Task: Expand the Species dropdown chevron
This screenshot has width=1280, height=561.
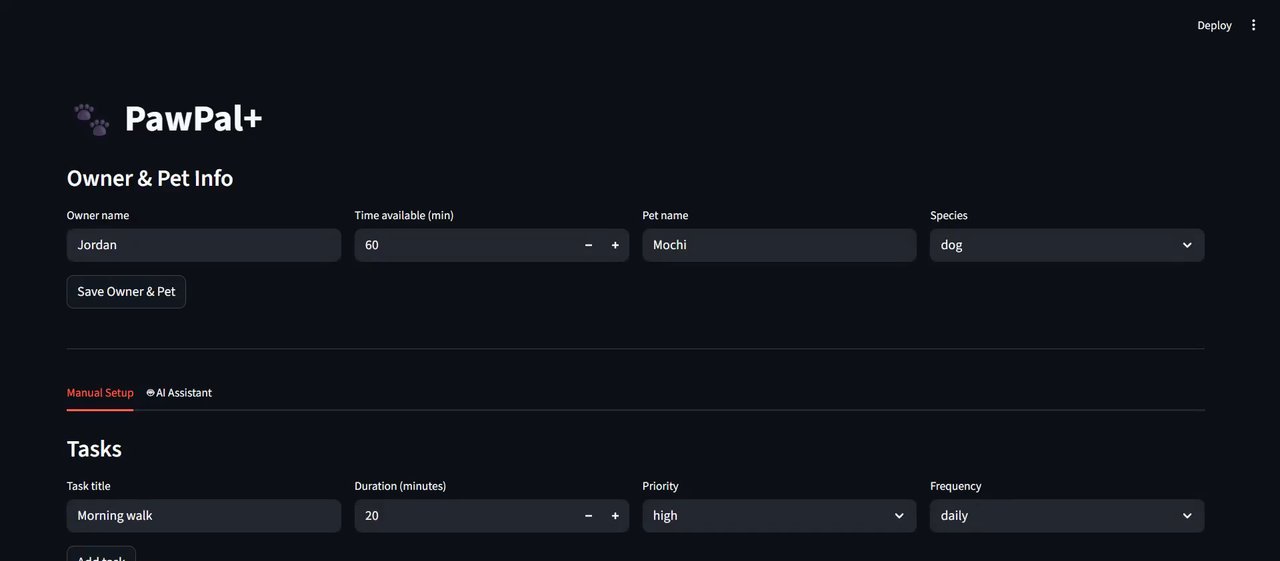Action: click(x=1187, y=245)
